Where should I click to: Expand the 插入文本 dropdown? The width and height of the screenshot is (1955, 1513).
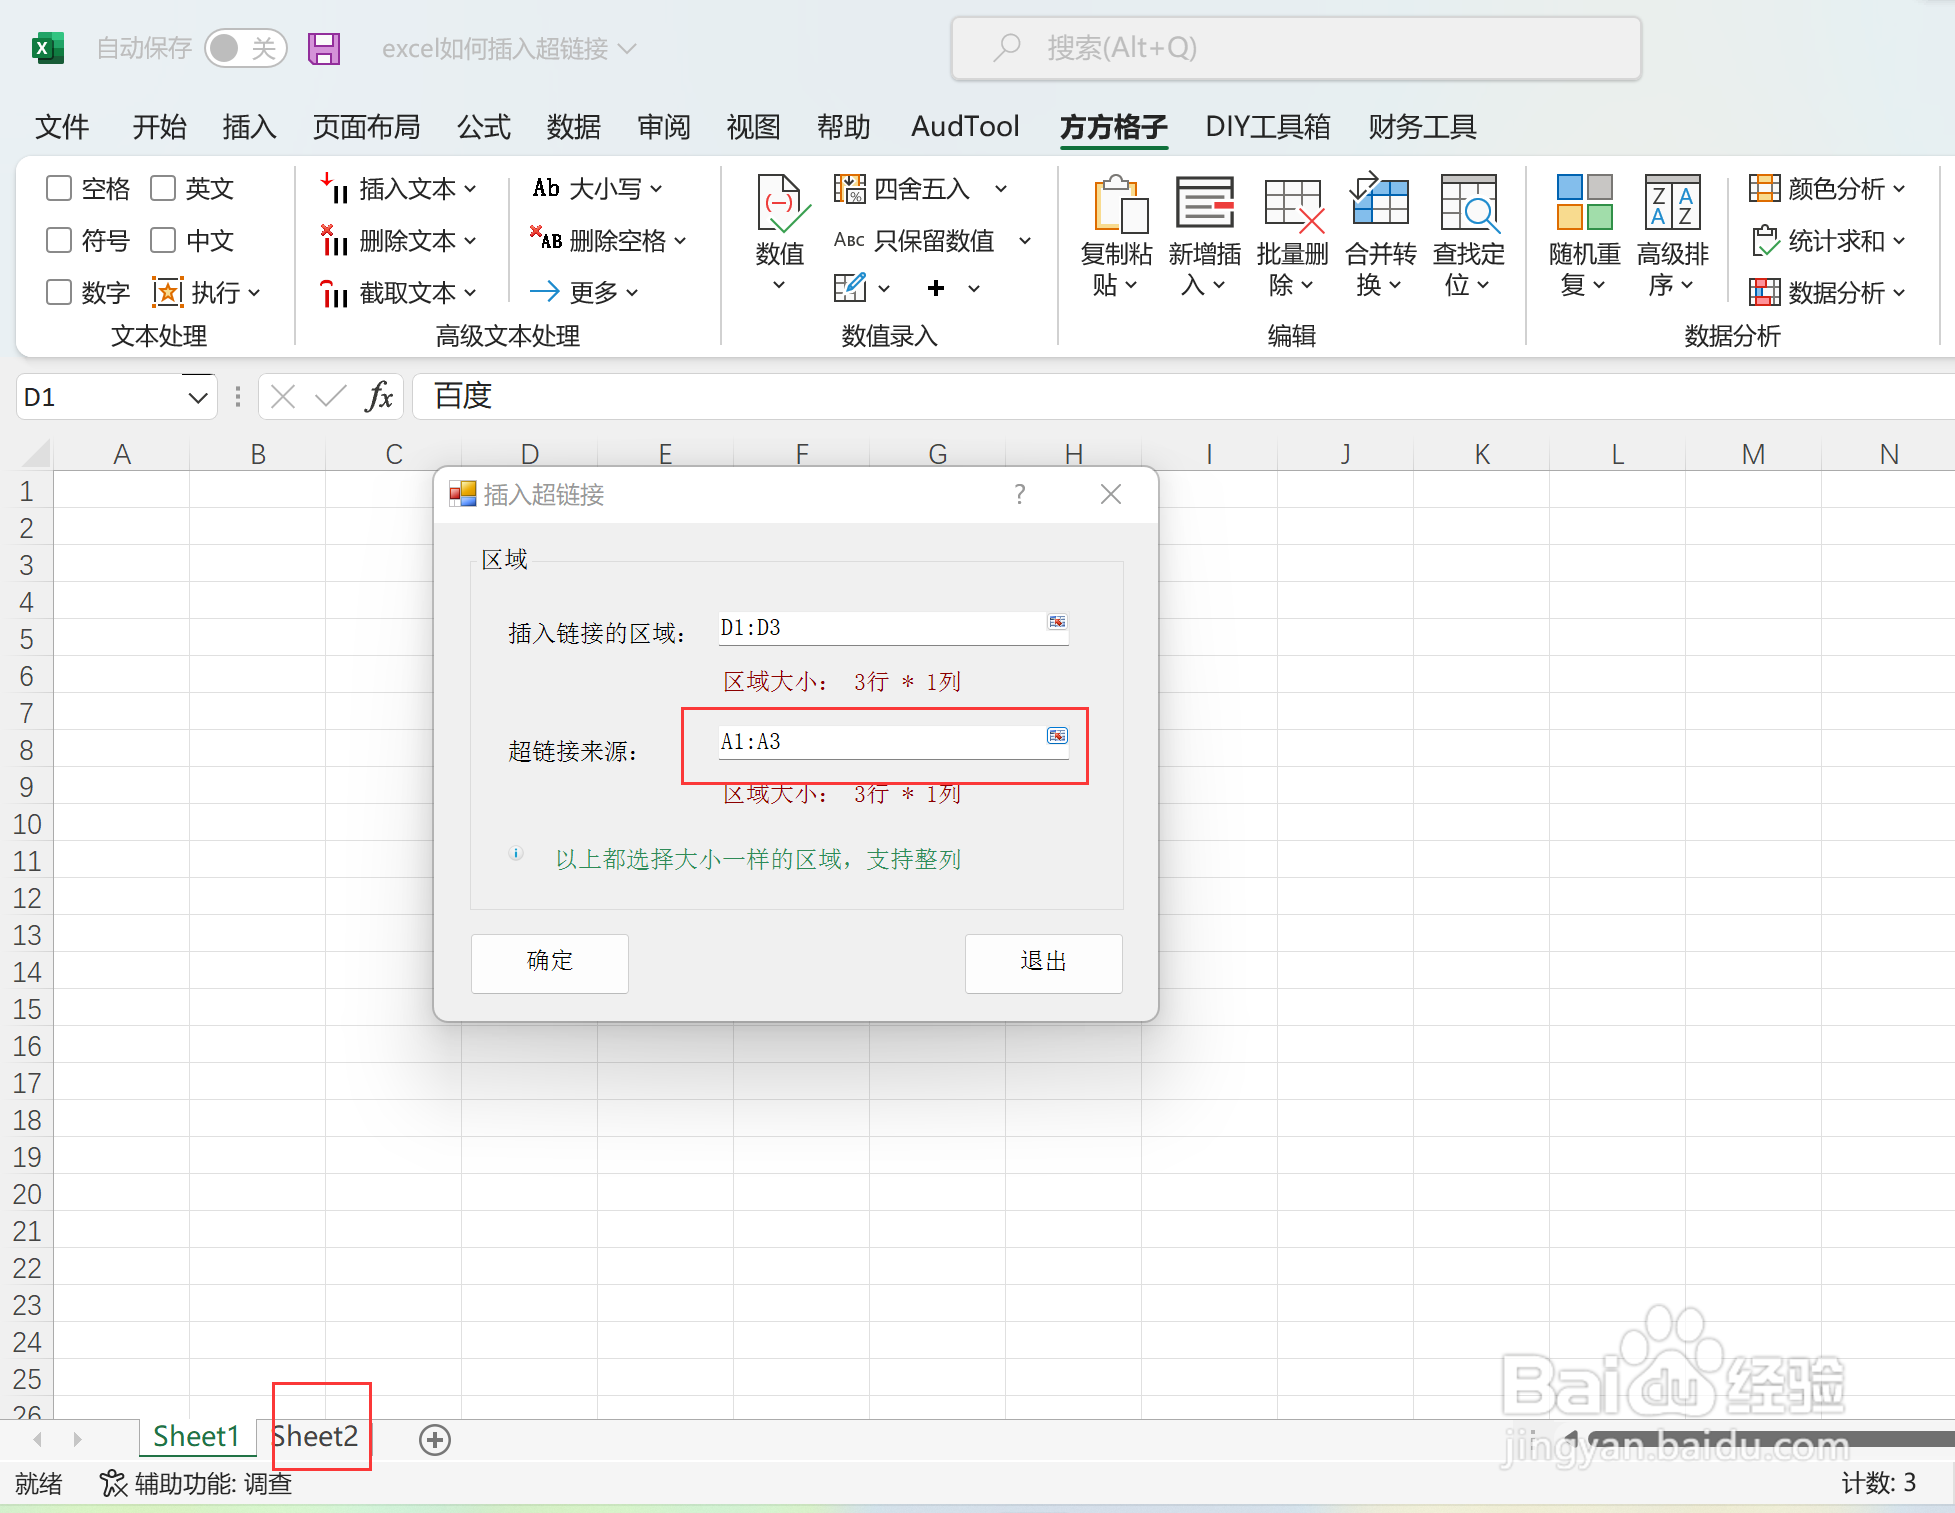470,188
